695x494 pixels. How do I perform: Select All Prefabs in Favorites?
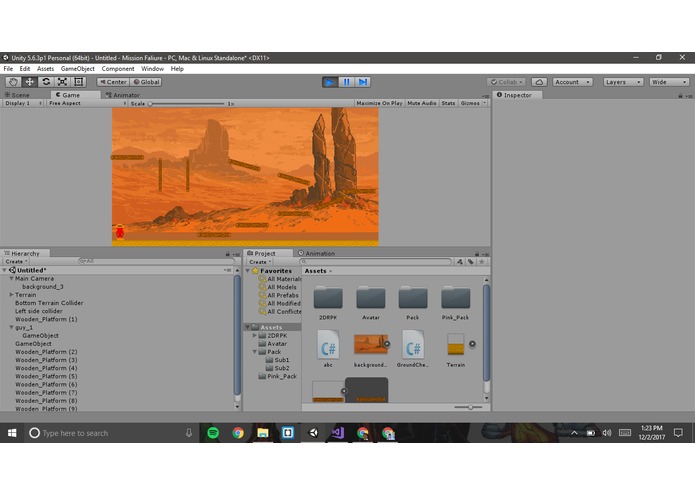click(x=283, y=295)
